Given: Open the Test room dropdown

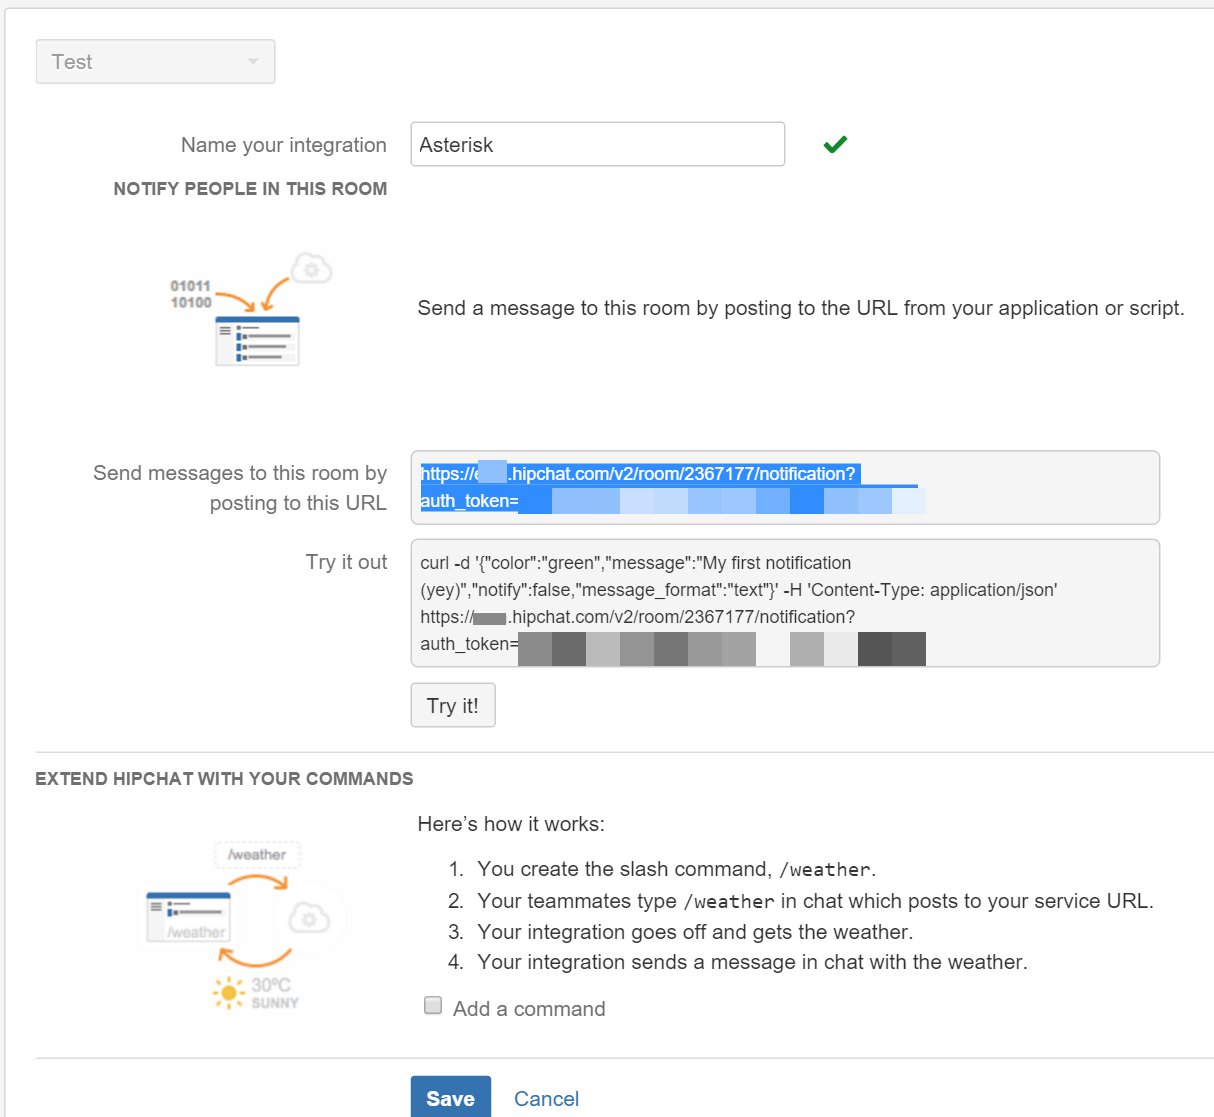Looking at the screenshot, I should pyautogui.click(x=155, y=62).
